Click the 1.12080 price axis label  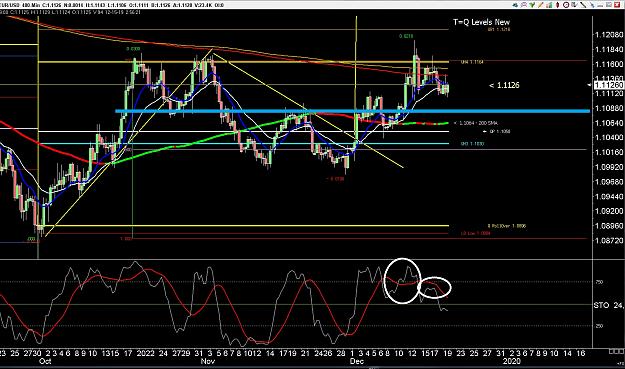click(x=609, y=35)
